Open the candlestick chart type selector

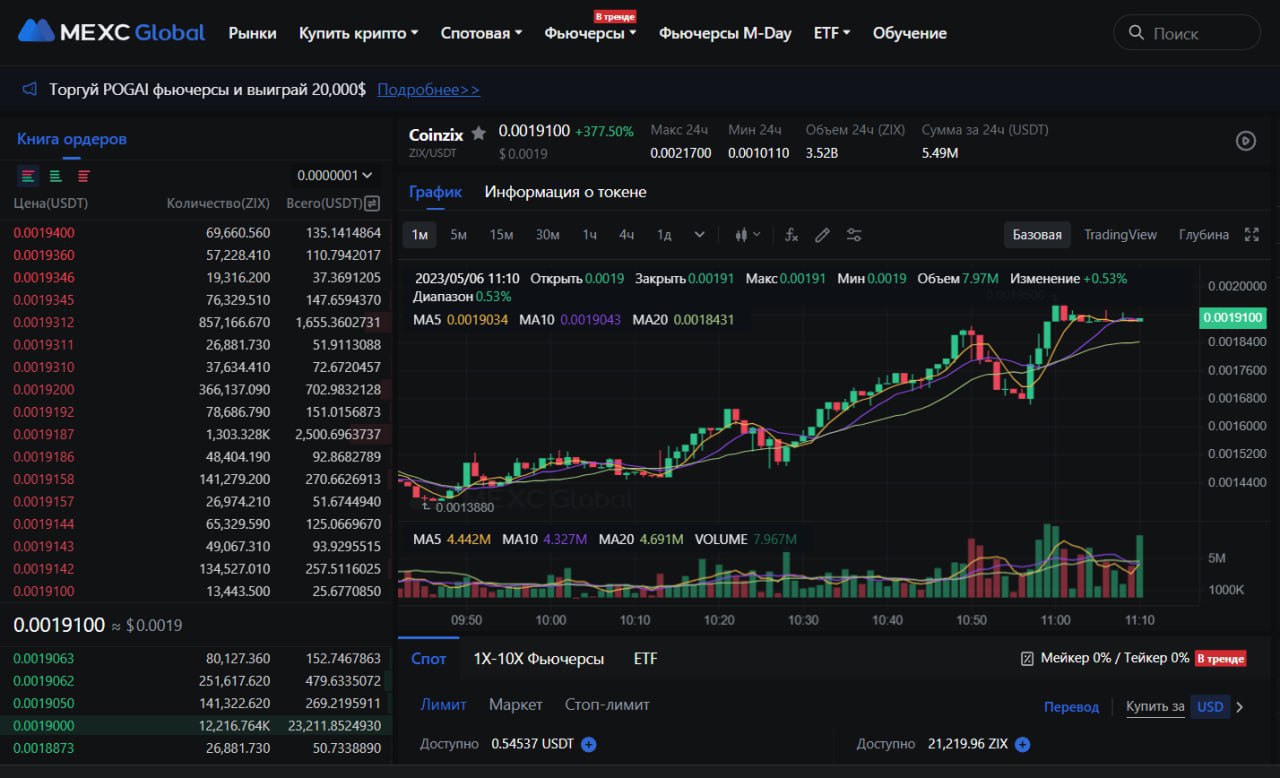tap(747, 235)
